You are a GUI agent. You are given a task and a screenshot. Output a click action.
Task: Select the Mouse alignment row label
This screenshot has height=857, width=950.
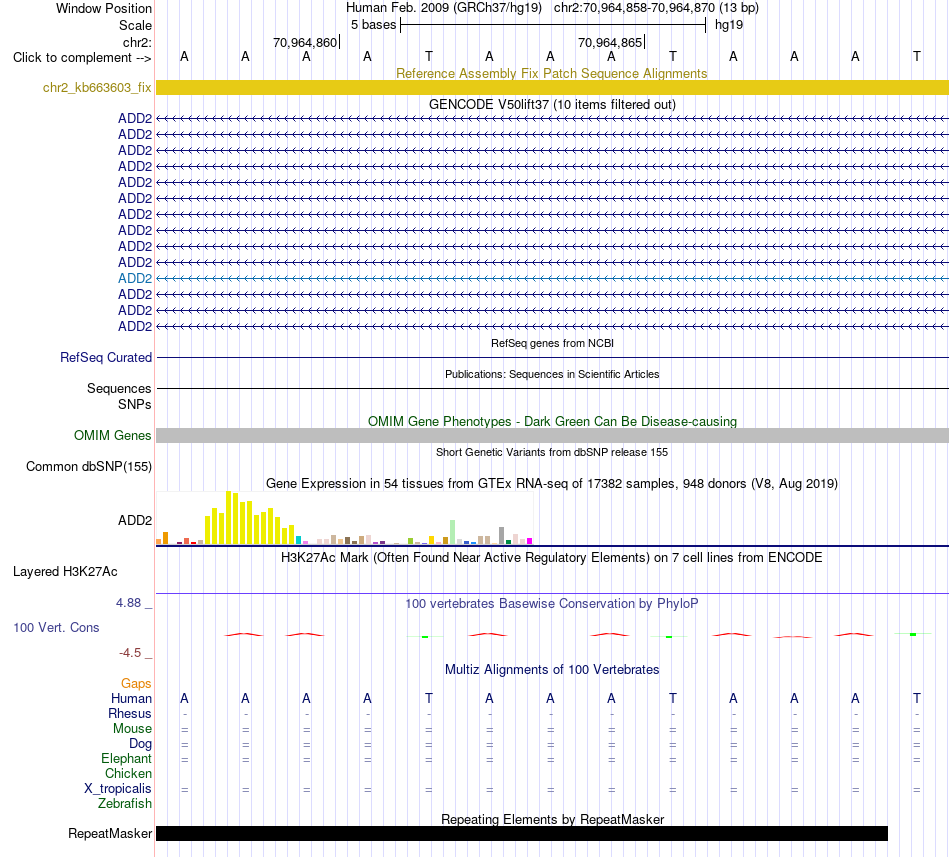point(132,729)
